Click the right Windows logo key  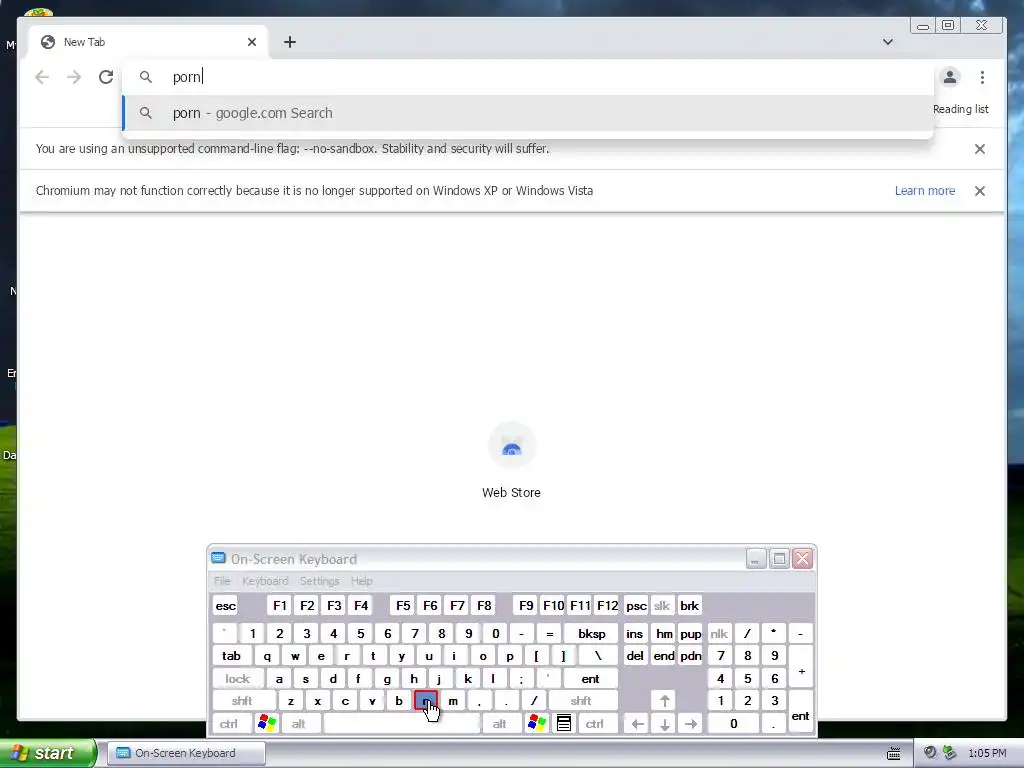pos(537,724)
